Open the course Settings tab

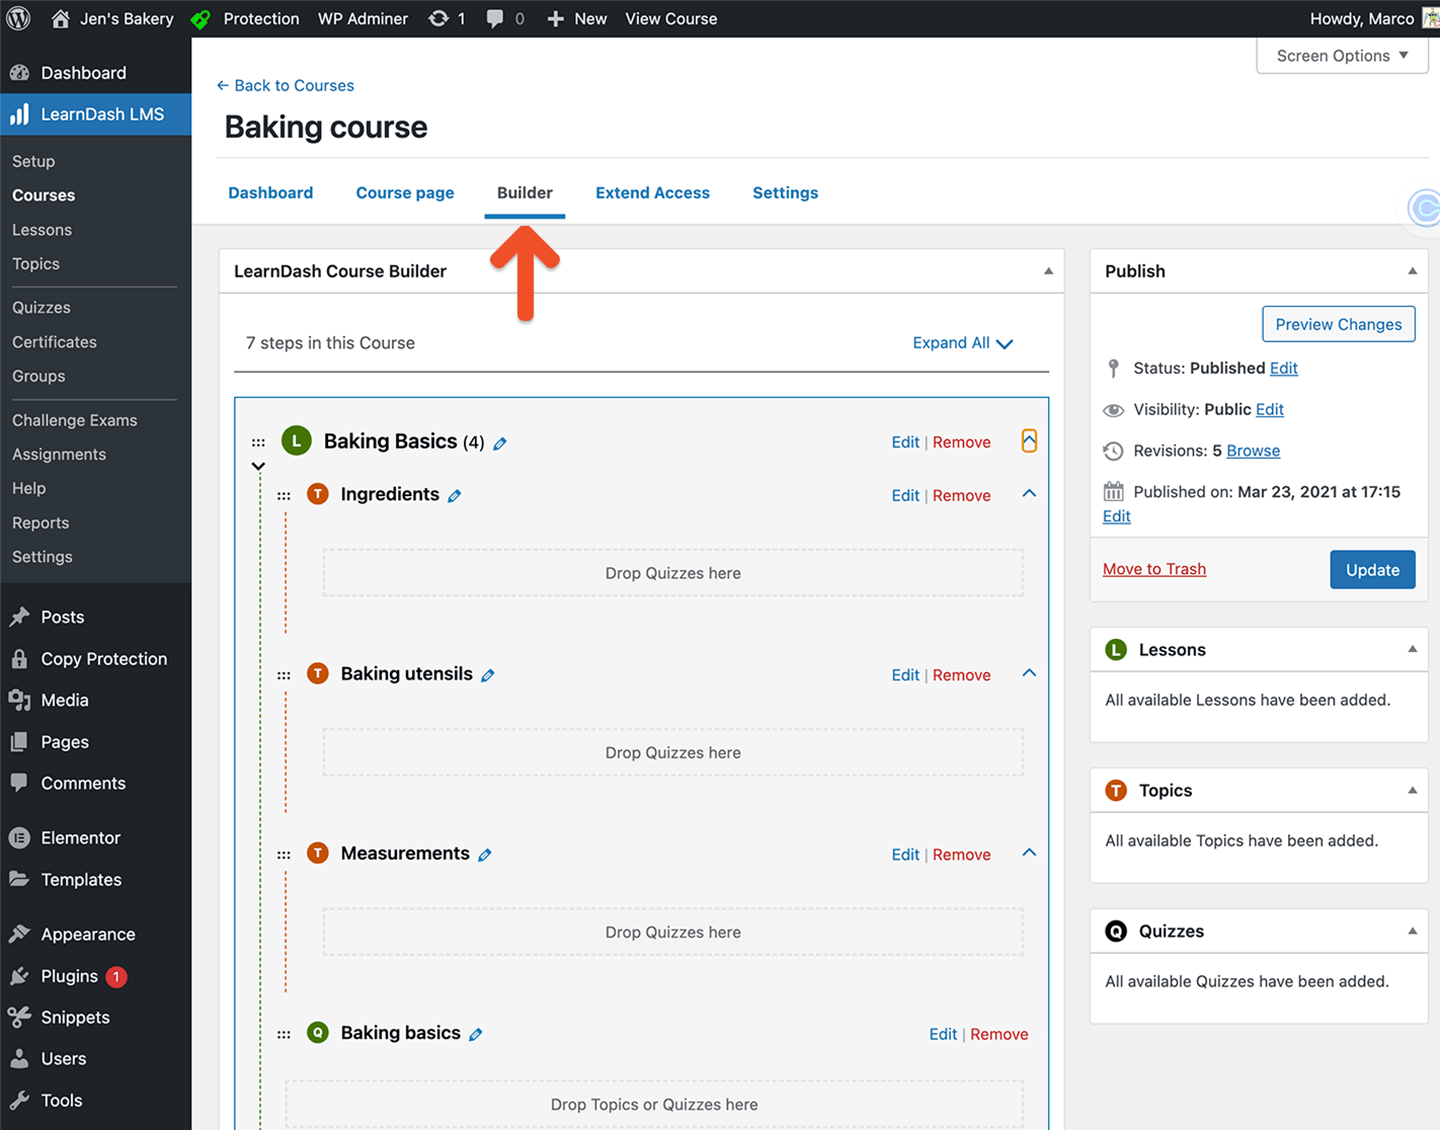pos(785,193)
